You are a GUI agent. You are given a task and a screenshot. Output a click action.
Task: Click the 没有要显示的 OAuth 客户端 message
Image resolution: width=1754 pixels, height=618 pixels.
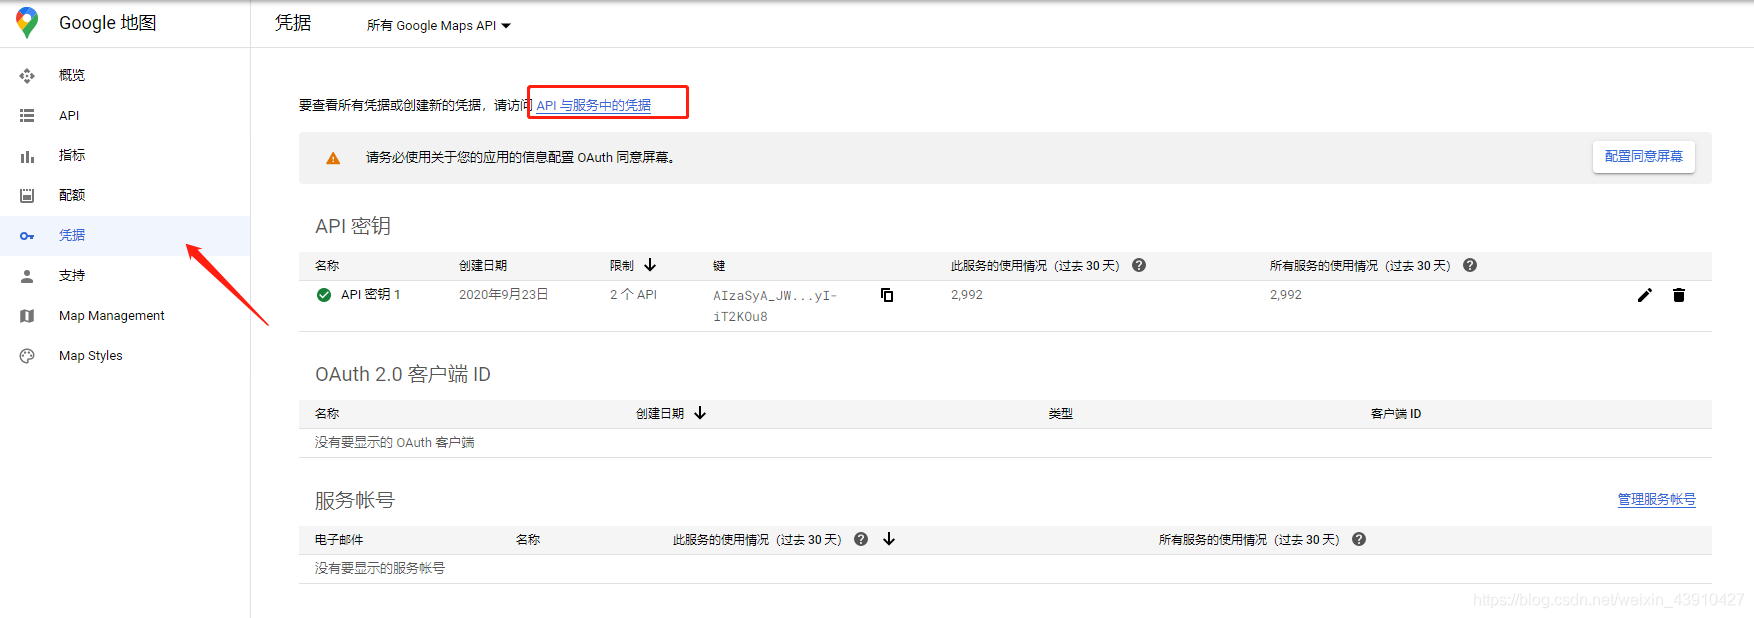point(395,442)
